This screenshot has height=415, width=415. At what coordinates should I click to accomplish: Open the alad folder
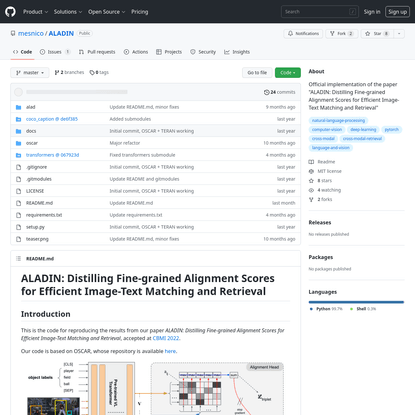[x=31, y=107]
